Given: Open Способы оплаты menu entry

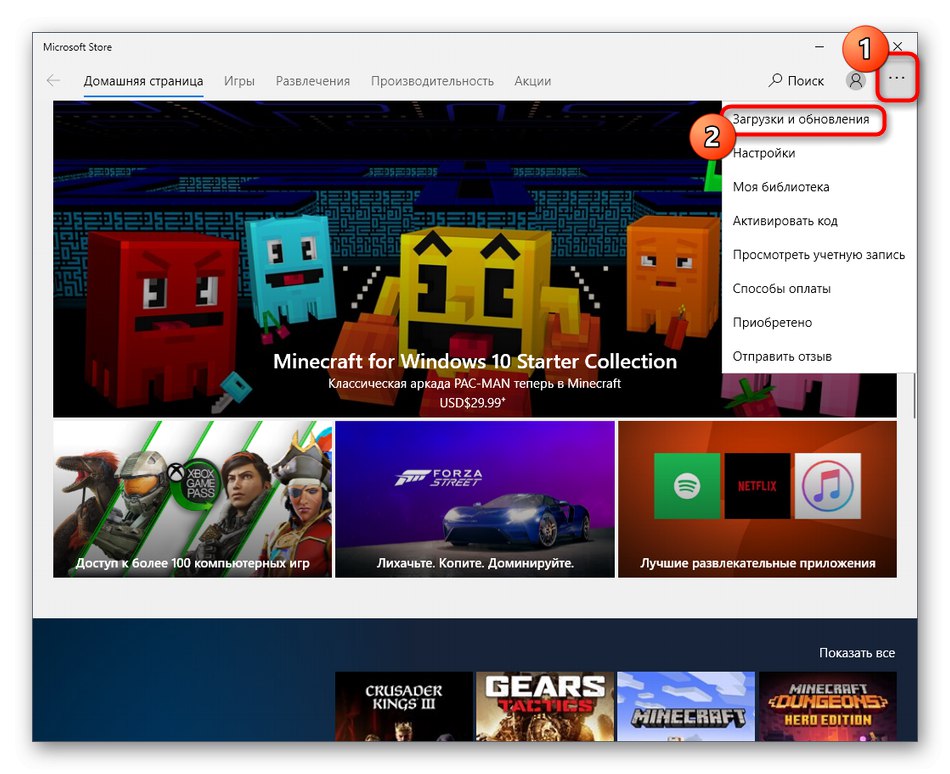Looking at the screenshot, I should (x=819, y=289).
